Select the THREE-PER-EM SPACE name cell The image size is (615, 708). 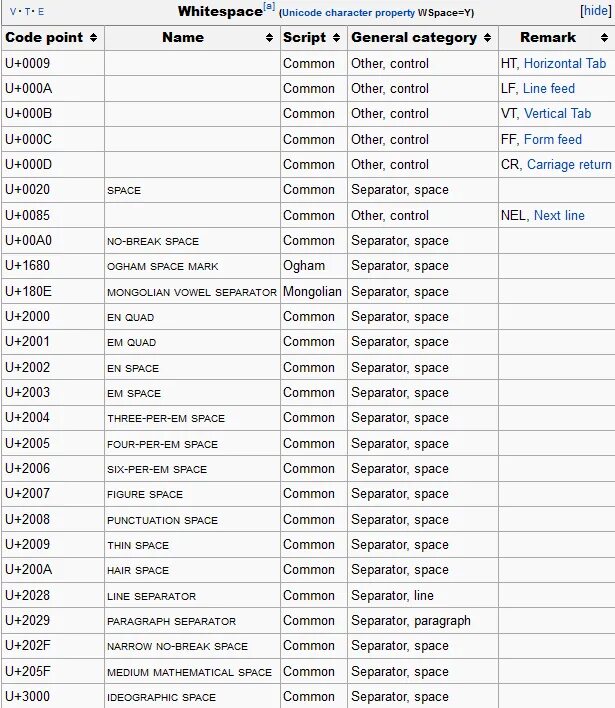pos(192,418)
